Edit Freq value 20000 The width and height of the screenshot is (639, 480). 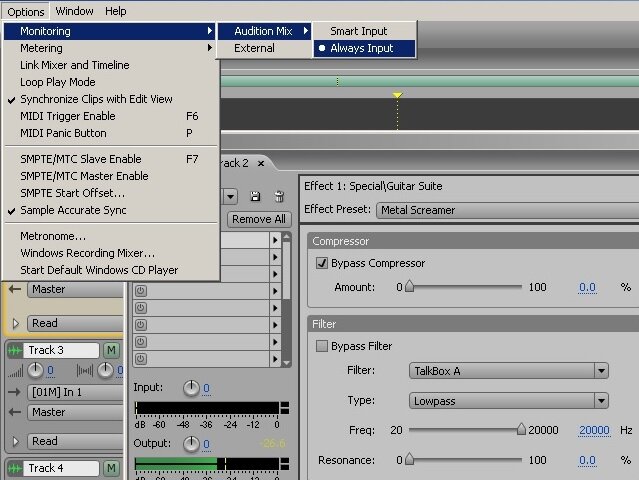tap(594, 430)
